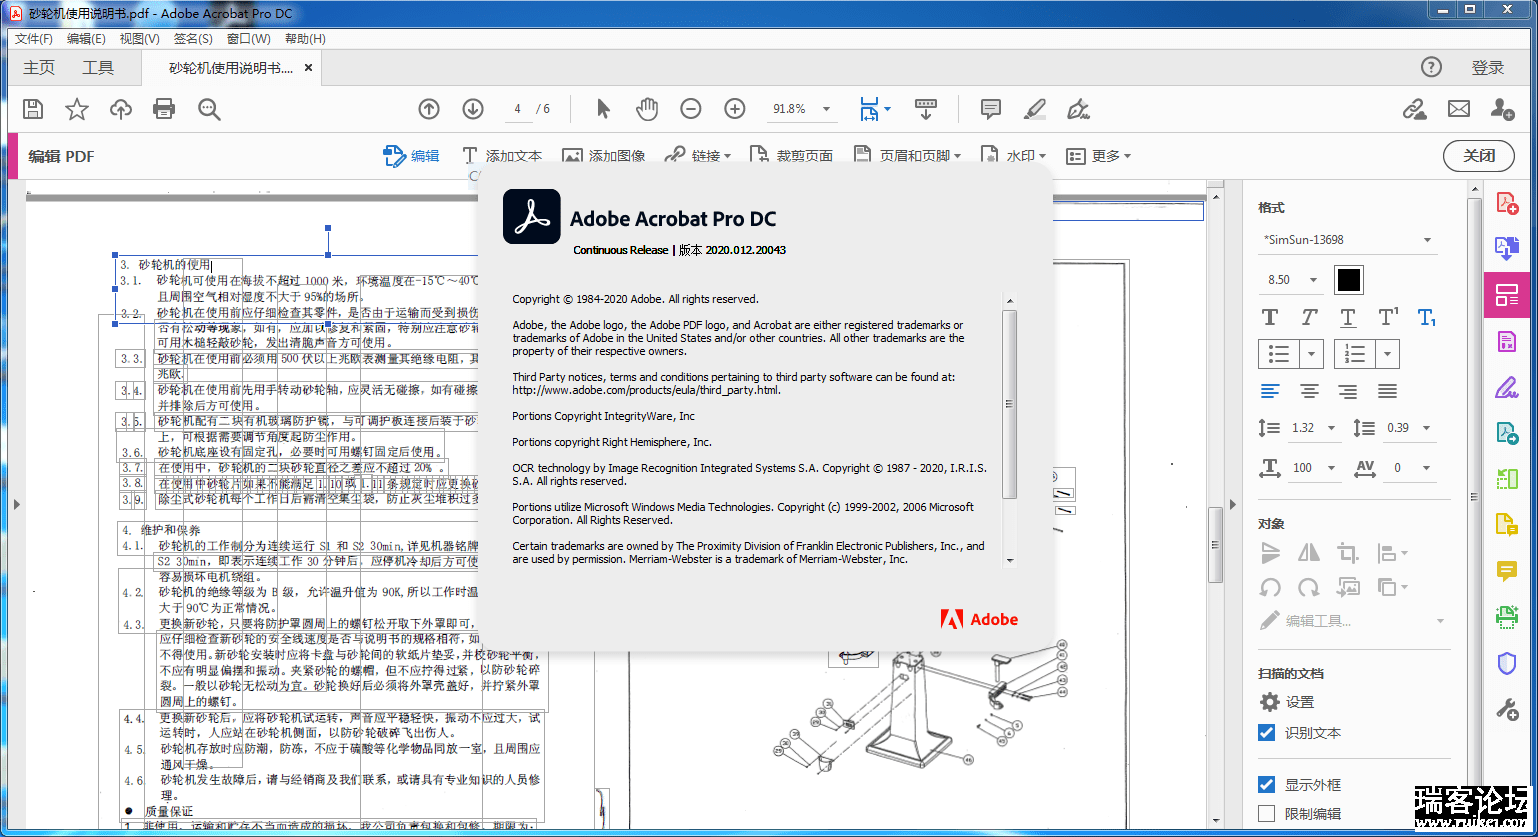Click the Share link icon
Viewport: 1538px width, 837px height.
point(1414,109)
